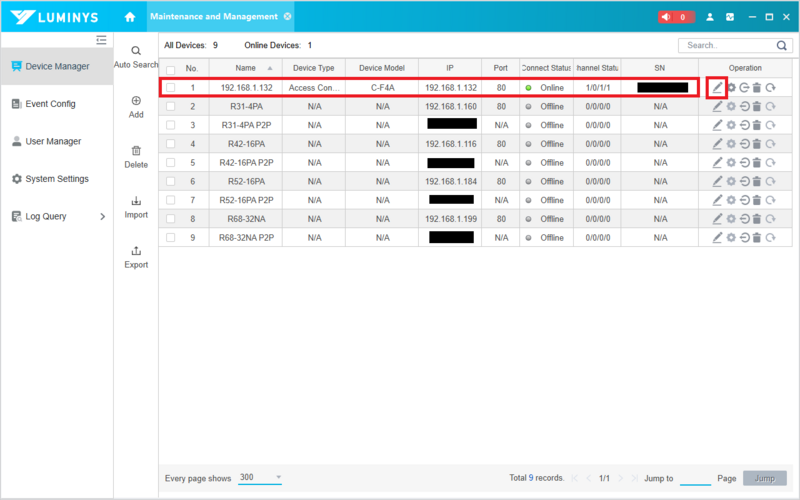The height and width of the screenshot is (500, 800).
Task: Tick the R42-16PA checkbox
Action: pos(170,144)
